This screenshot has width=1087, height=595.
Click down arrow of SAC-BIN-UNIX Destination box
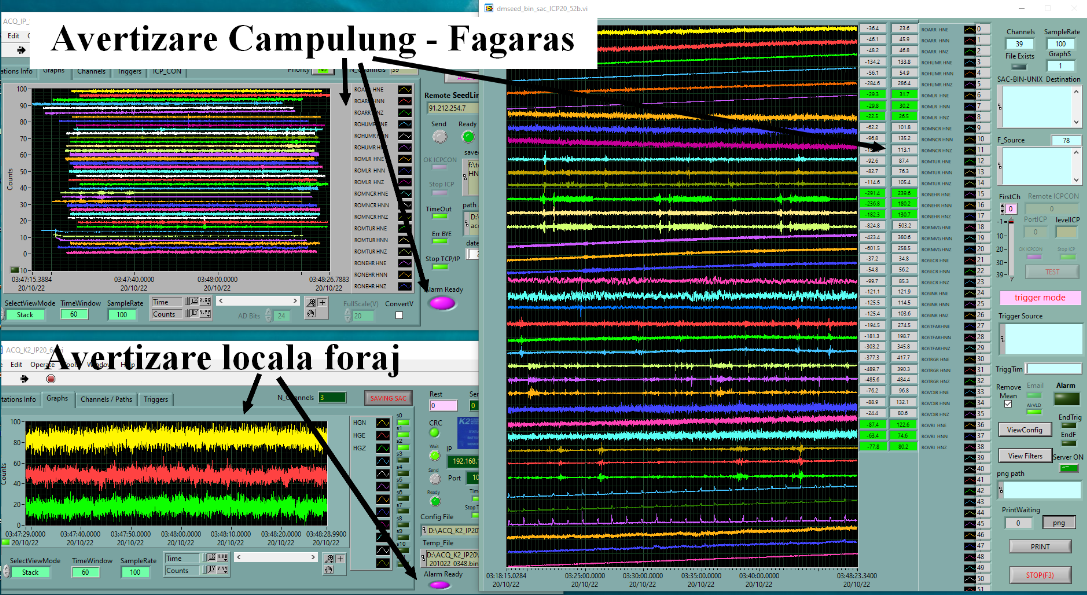tap(1075, 122)
